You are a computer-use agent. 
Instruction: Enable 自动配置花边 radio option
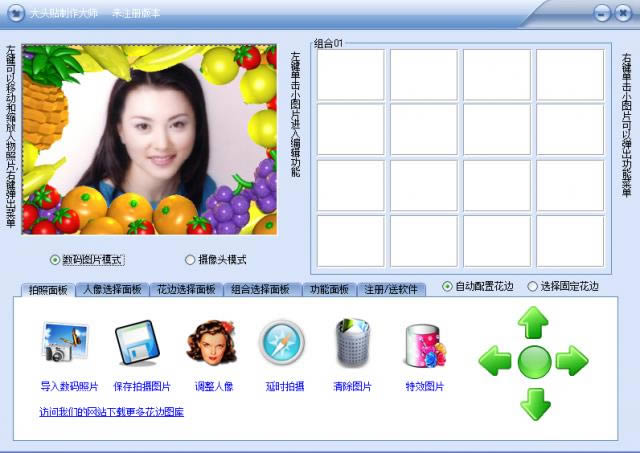[447, 286]
